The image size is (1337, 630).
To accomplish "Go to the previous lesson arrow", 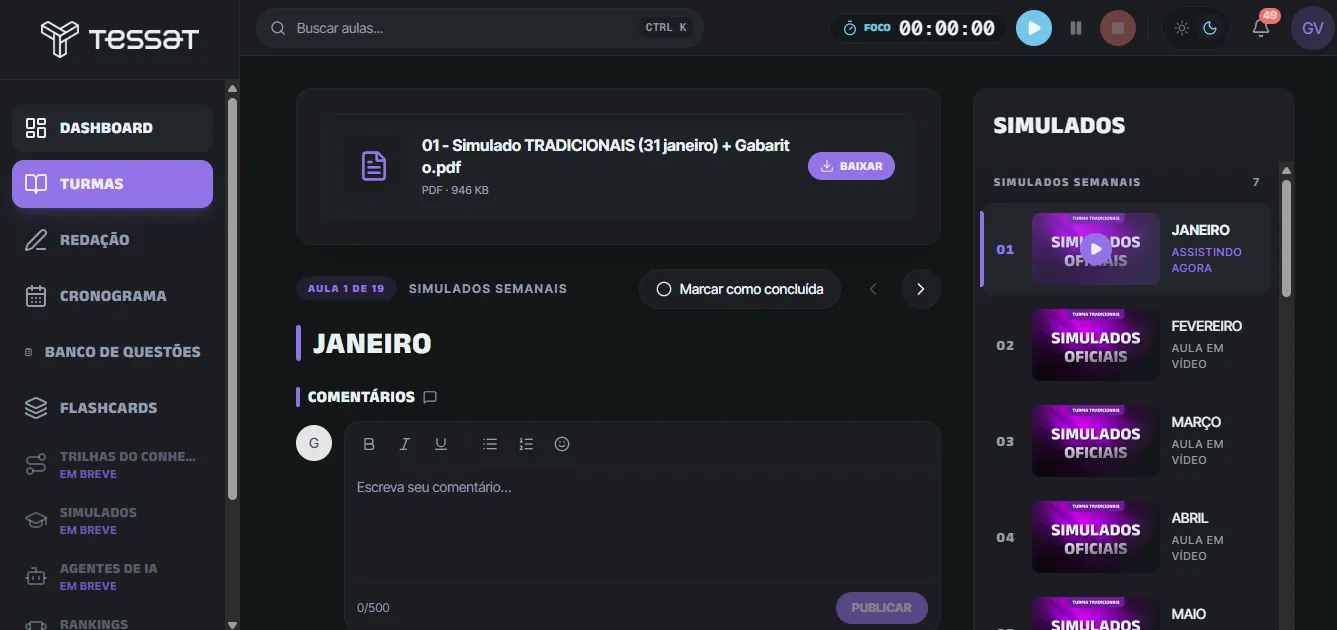I will [x=873, y=289].
